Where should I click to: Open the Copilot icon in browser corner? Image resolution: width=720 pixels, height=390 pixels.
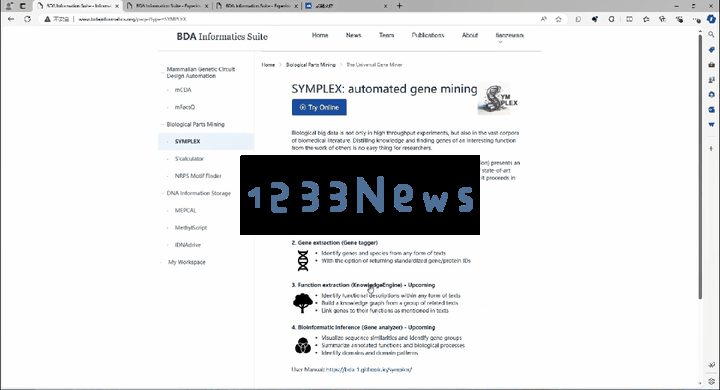(711, 19)
